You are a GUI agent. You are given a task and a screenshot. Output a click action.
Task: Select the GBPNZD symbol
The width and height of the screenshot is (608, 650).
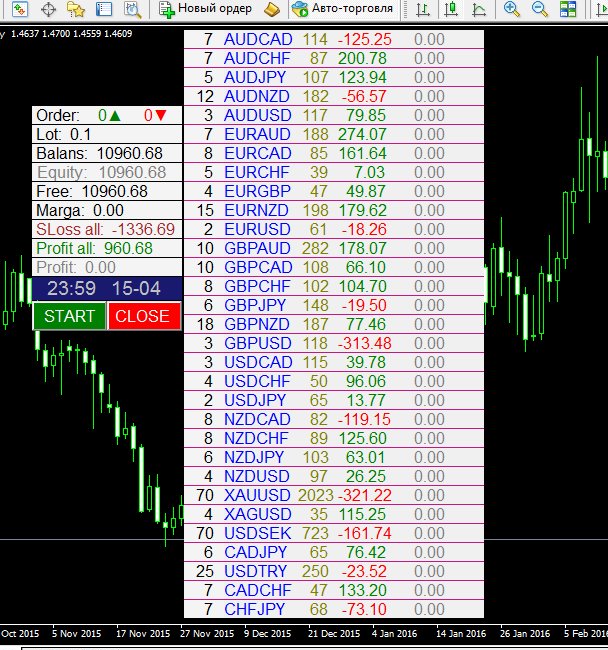(257, 325)
